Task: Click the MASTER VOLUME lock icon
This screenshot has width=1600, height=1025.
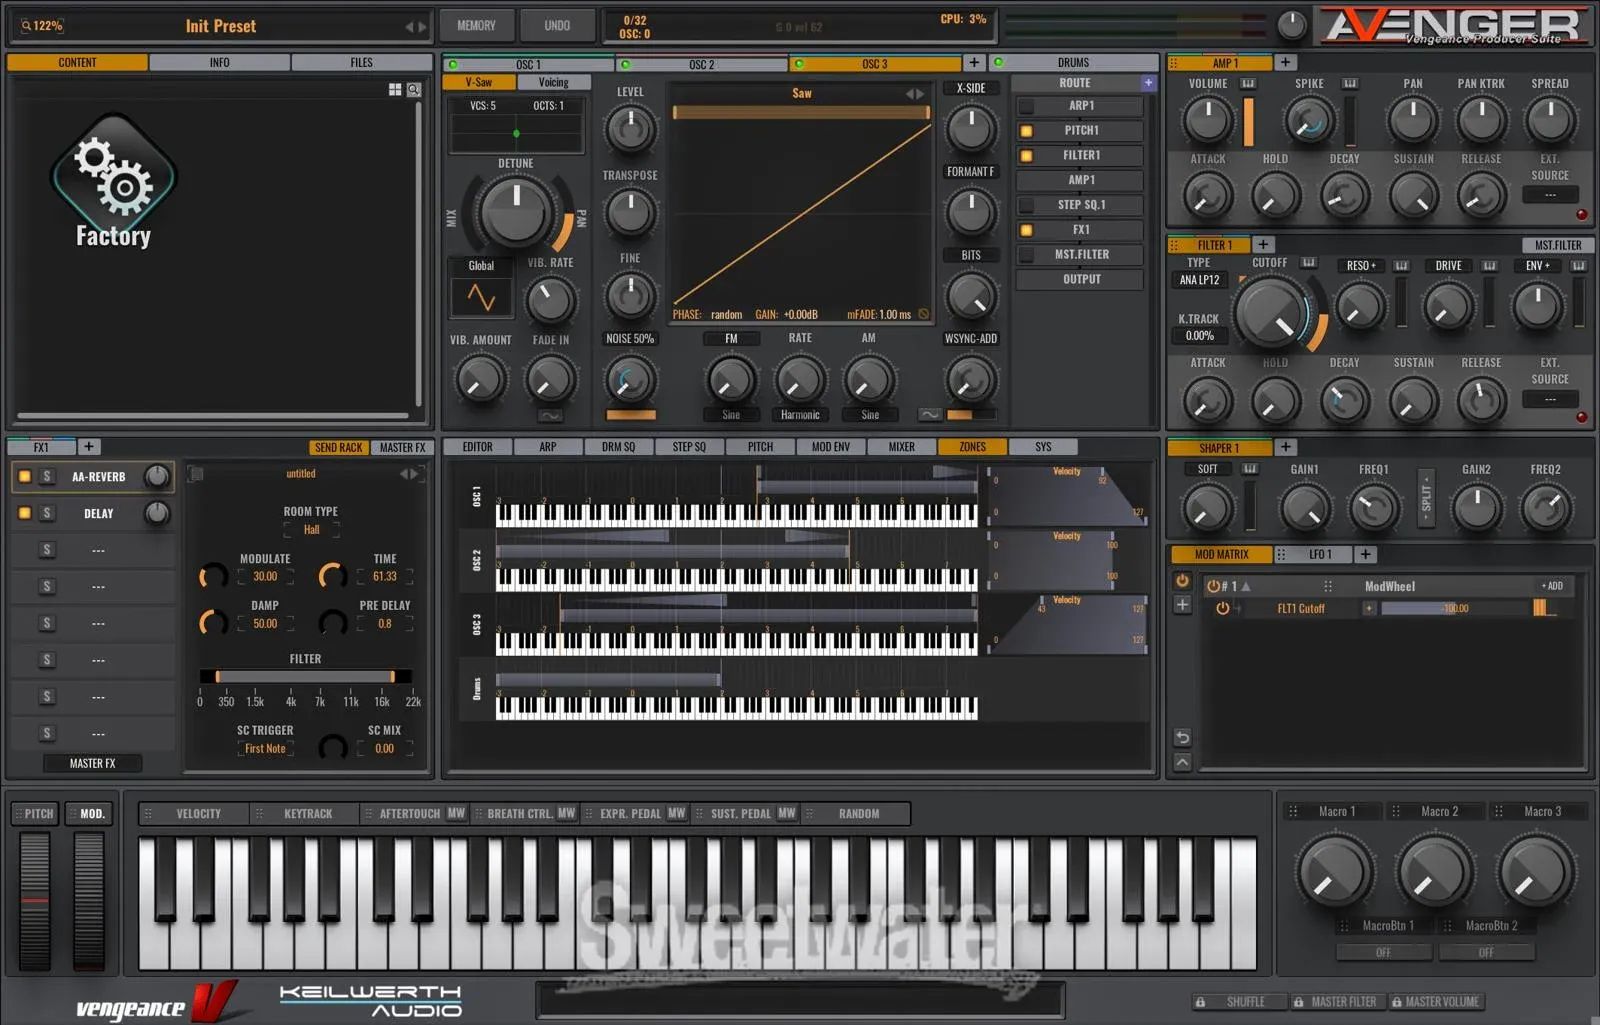Action: [x=1396, y=1001]
